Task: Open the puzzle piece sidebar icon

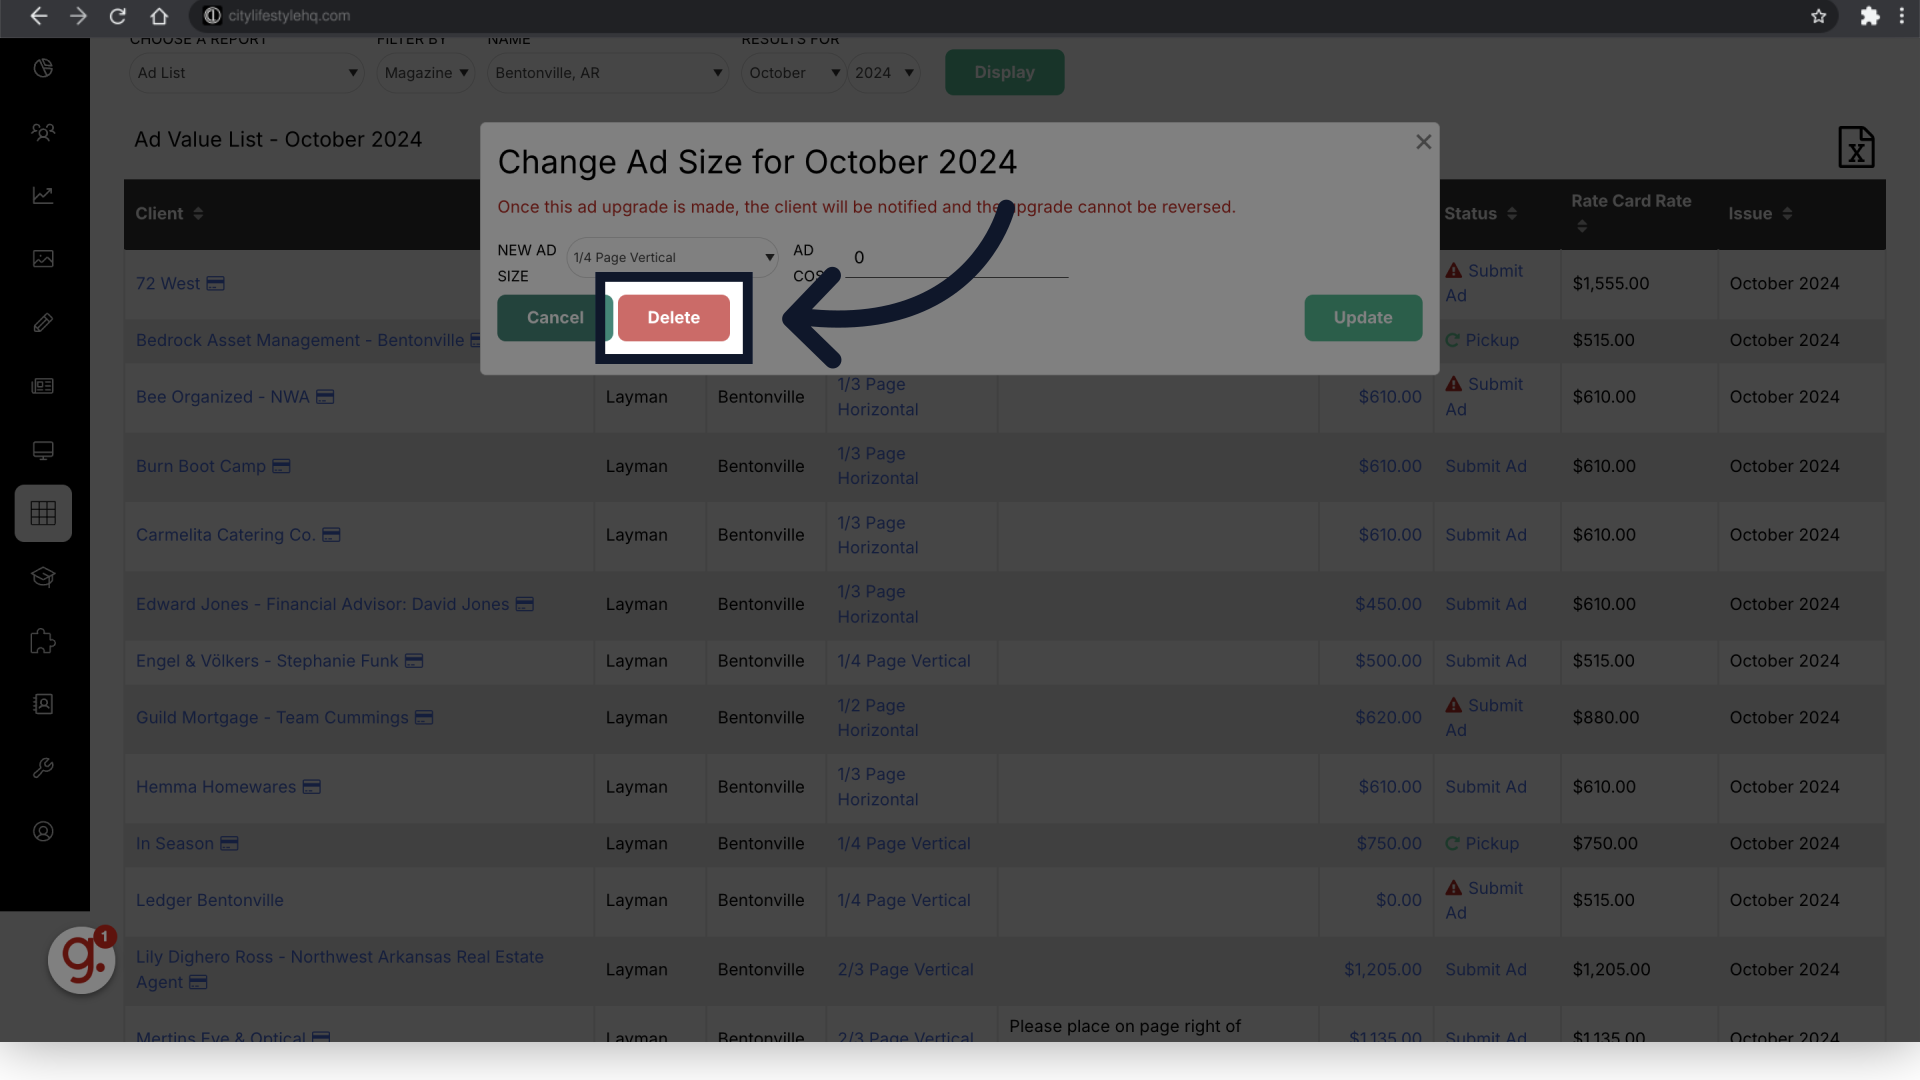Action: tap(43, 641)
